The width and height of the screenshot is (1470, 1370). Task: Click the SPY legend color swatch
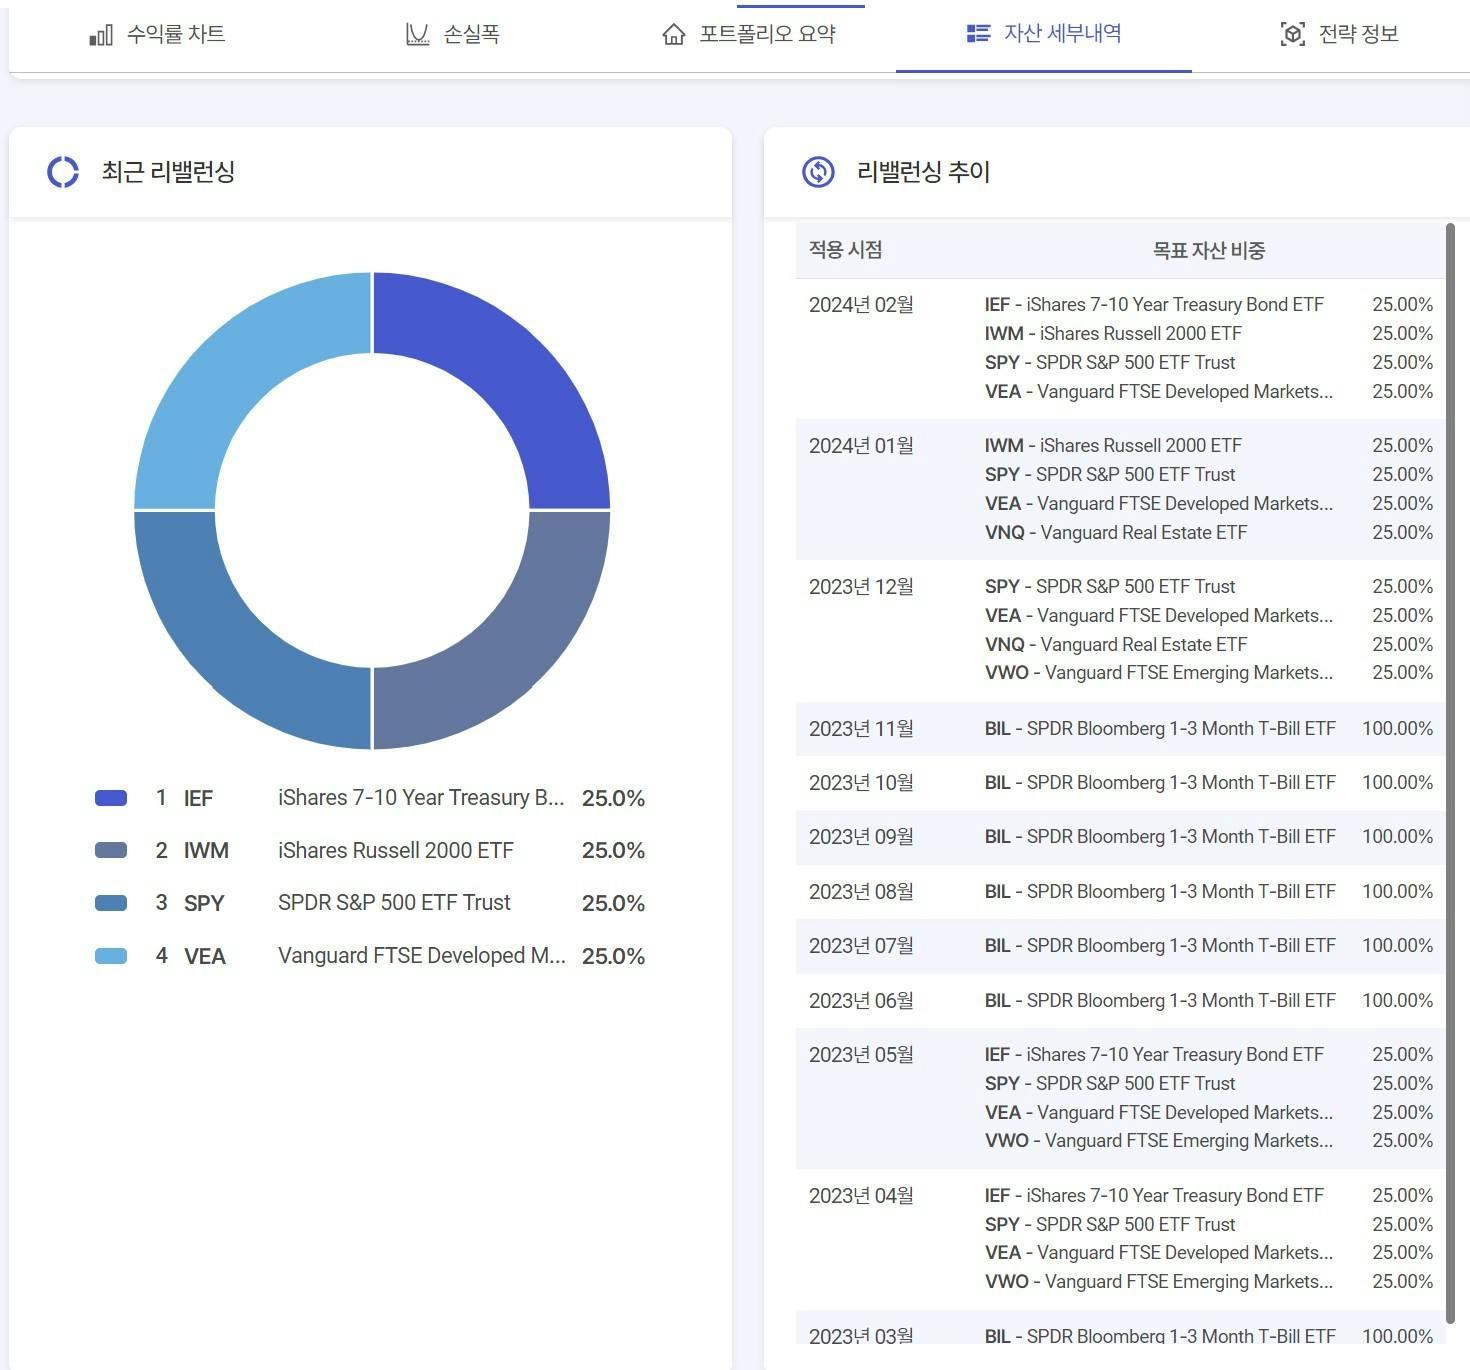(111, 903)
